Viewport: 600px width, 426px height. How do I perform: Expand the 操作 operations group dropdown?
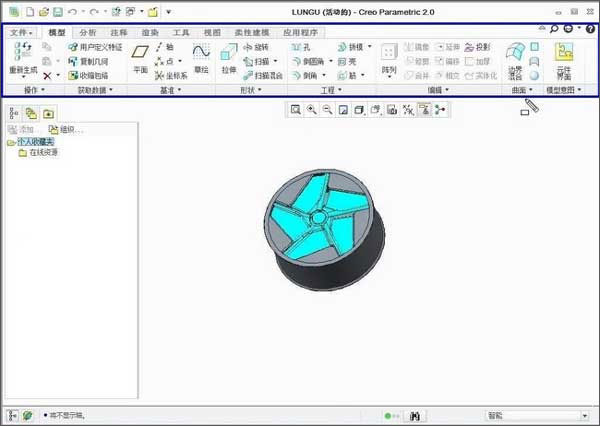[34, 90]
